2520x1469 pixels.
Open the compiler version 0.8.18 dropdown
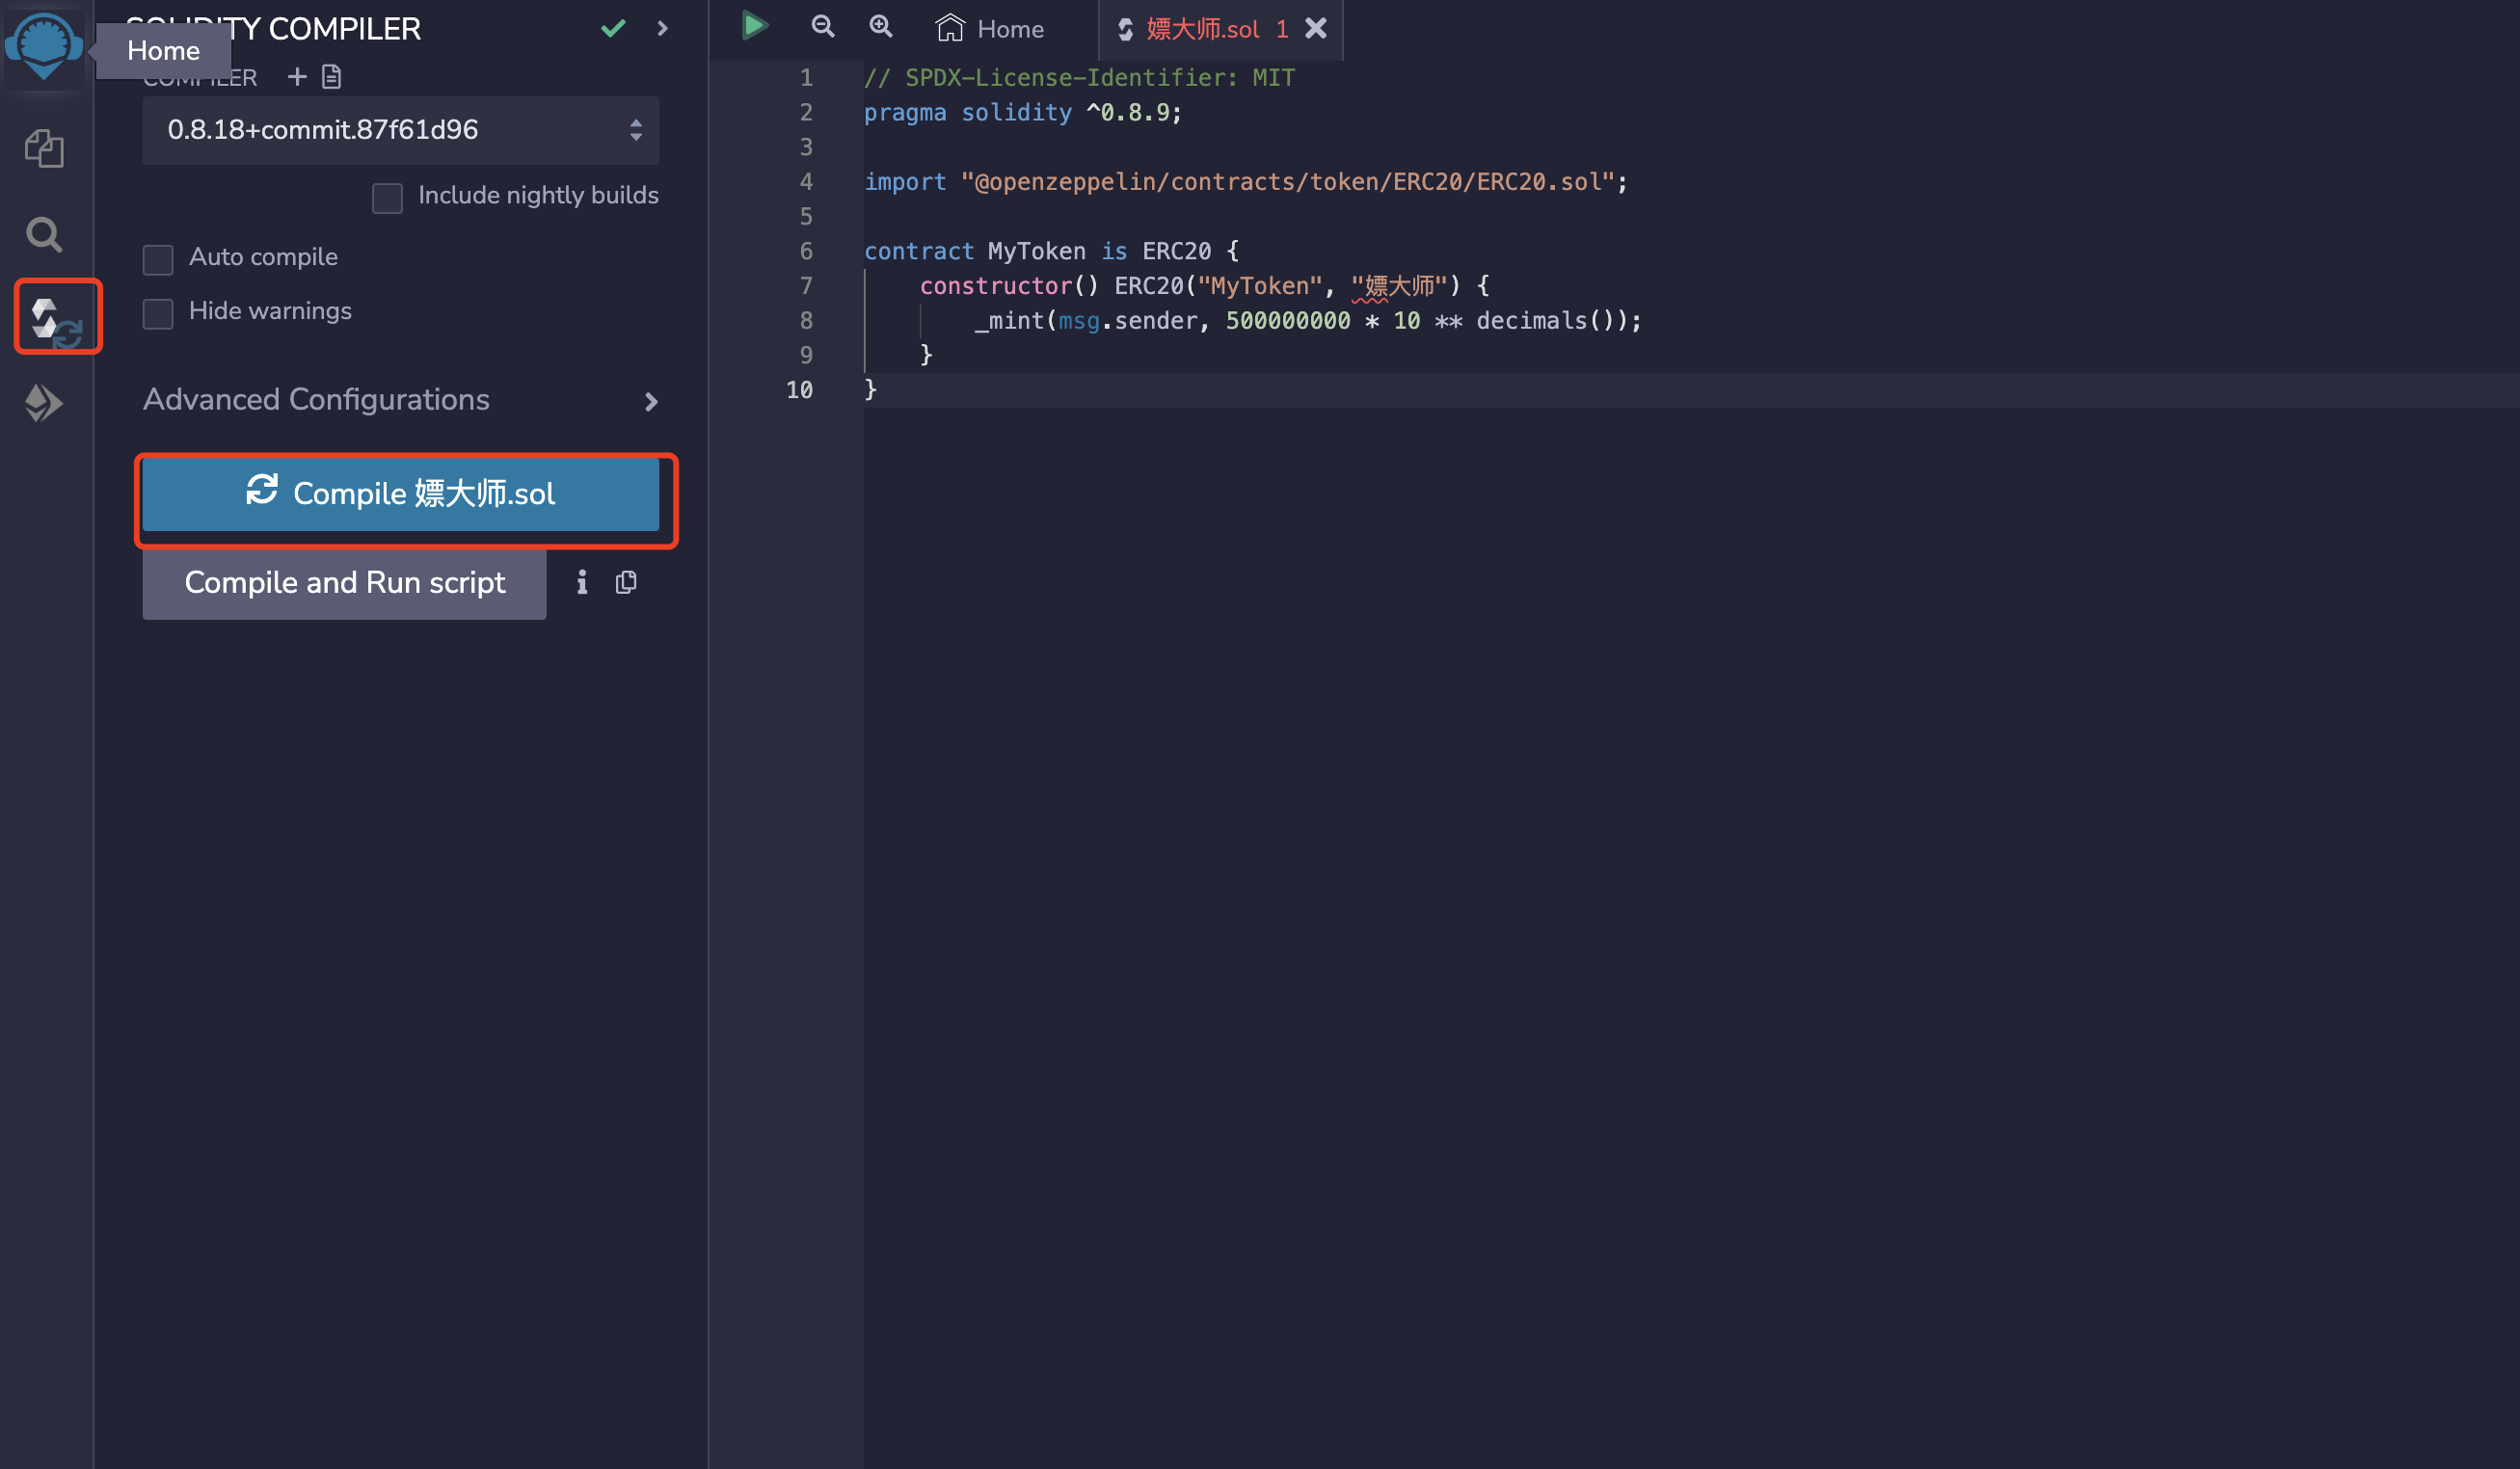pyautogui.click(x=400, y=130)
